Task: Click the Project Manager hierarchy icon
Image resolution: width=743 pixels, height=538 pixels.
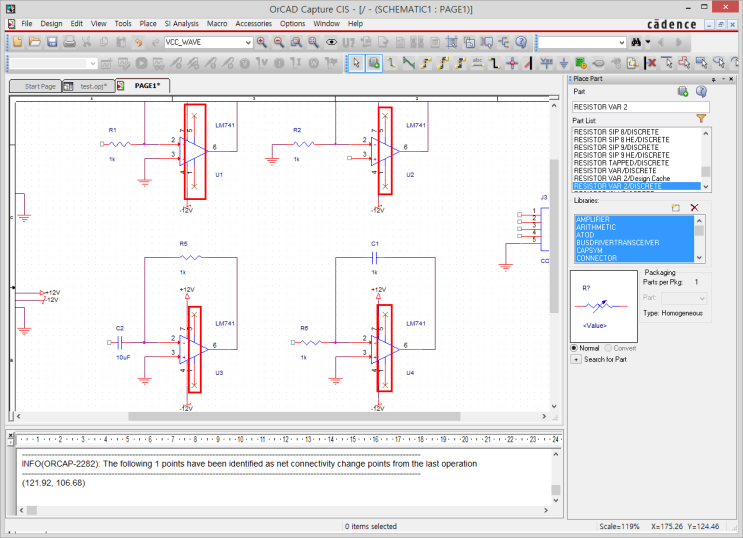Action: [504, 42]
